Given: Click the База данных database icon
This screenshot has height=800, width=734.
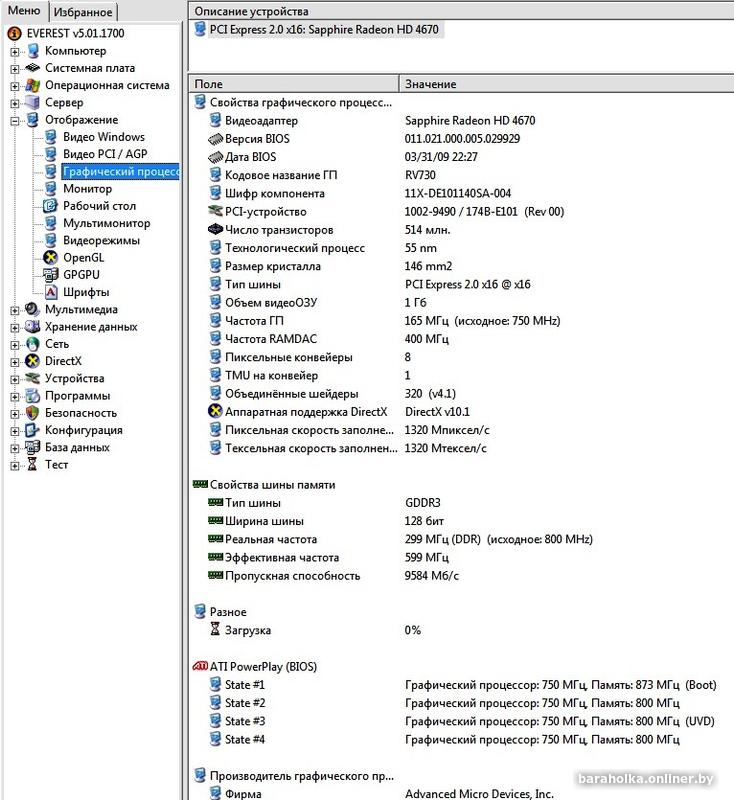Looking at the screenshot, I should coord(33,447).
